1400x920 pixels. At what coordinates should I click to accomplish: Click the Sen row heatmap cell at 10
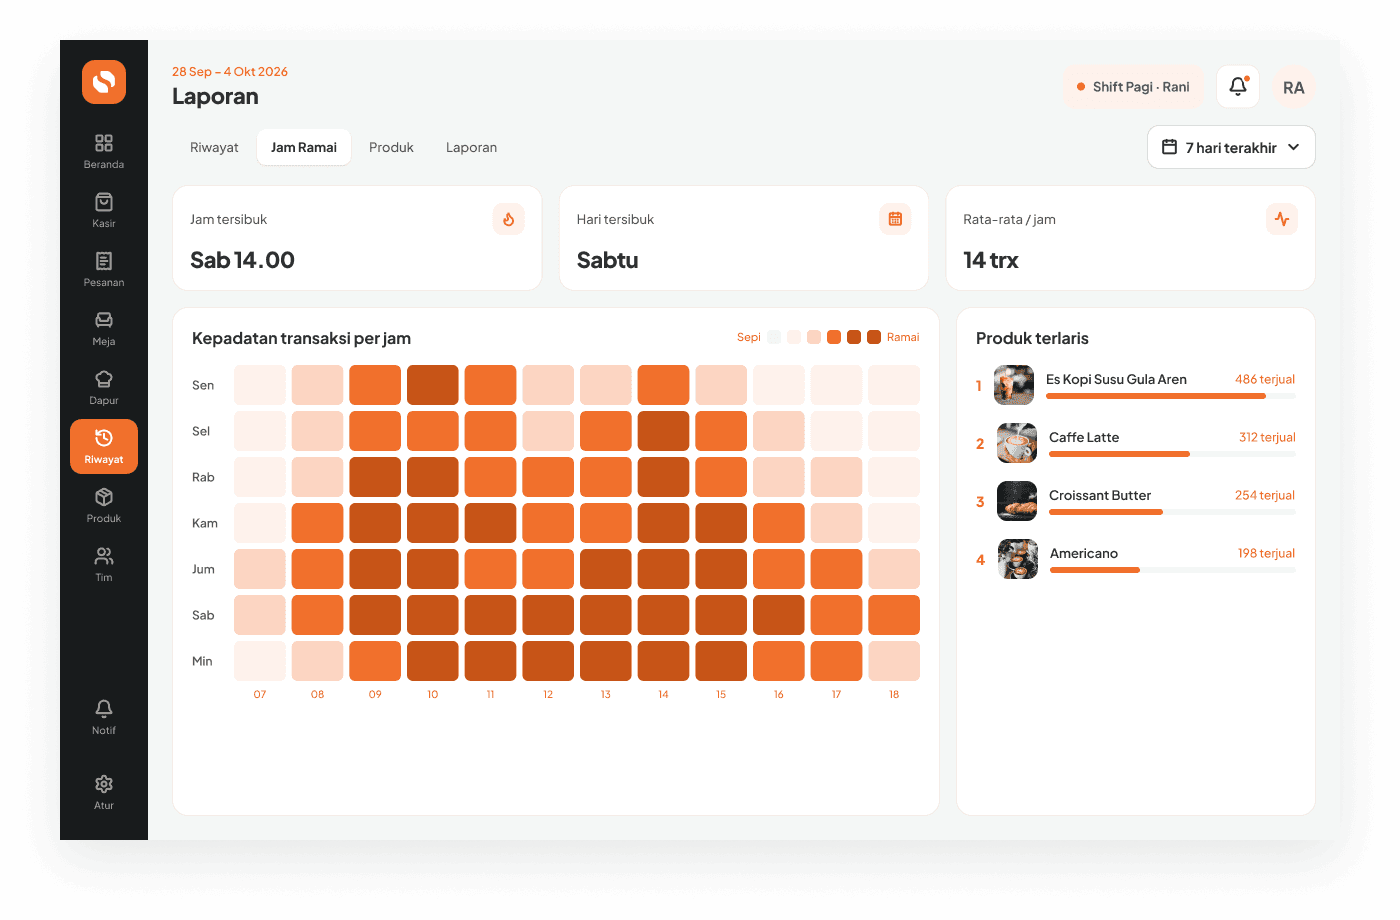[x=433, y=385]
